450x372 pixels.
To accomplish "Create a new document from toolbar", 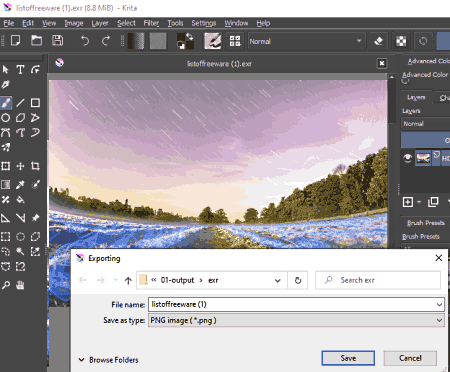I will click(x=15, y=41).
